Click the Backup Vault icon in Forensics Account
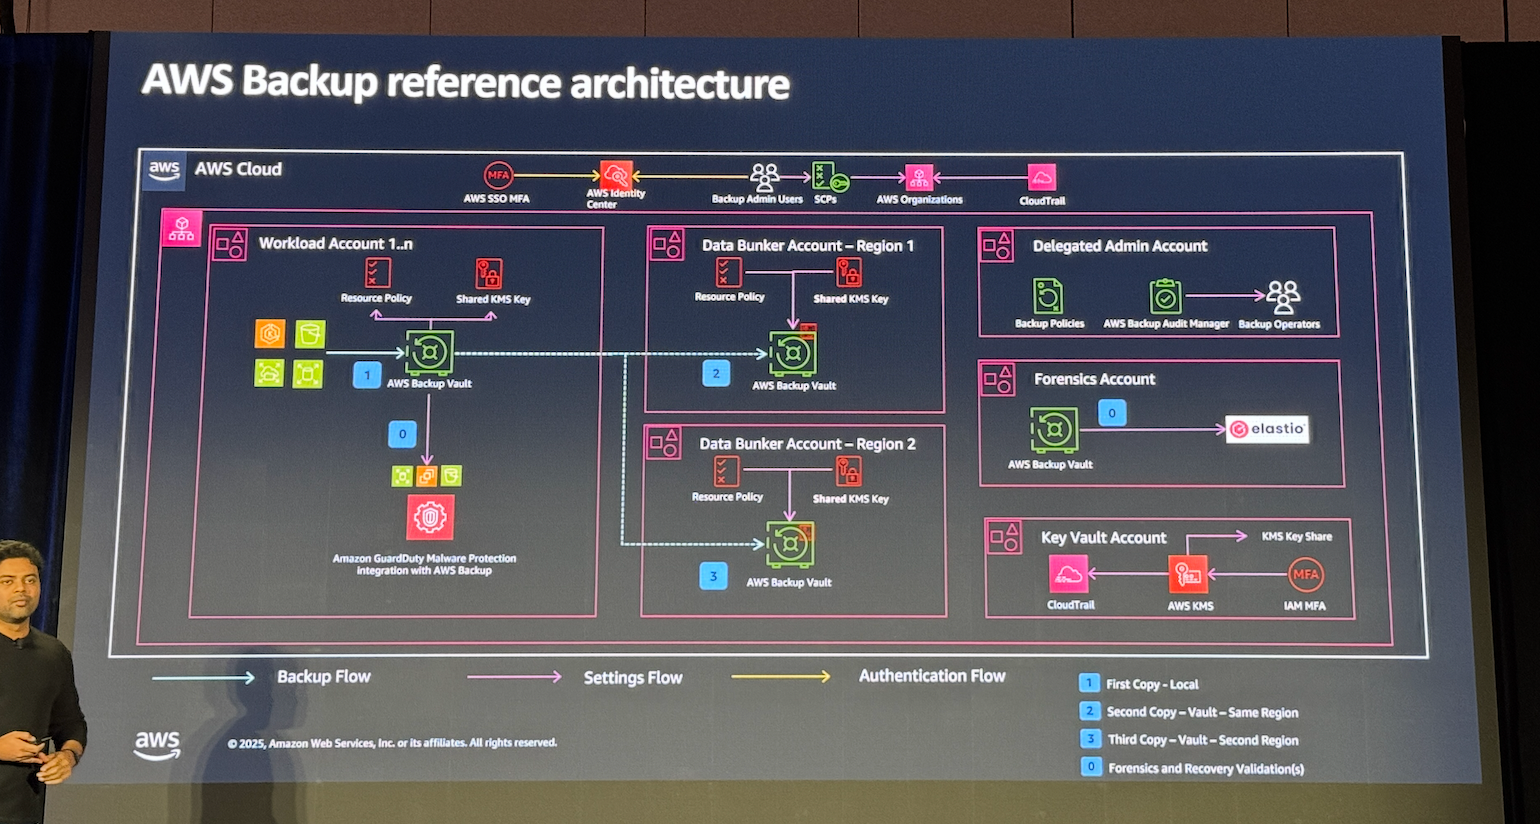Viewport: 1540px width, 824px height. pyautogui.click(x=1053, y=430)
